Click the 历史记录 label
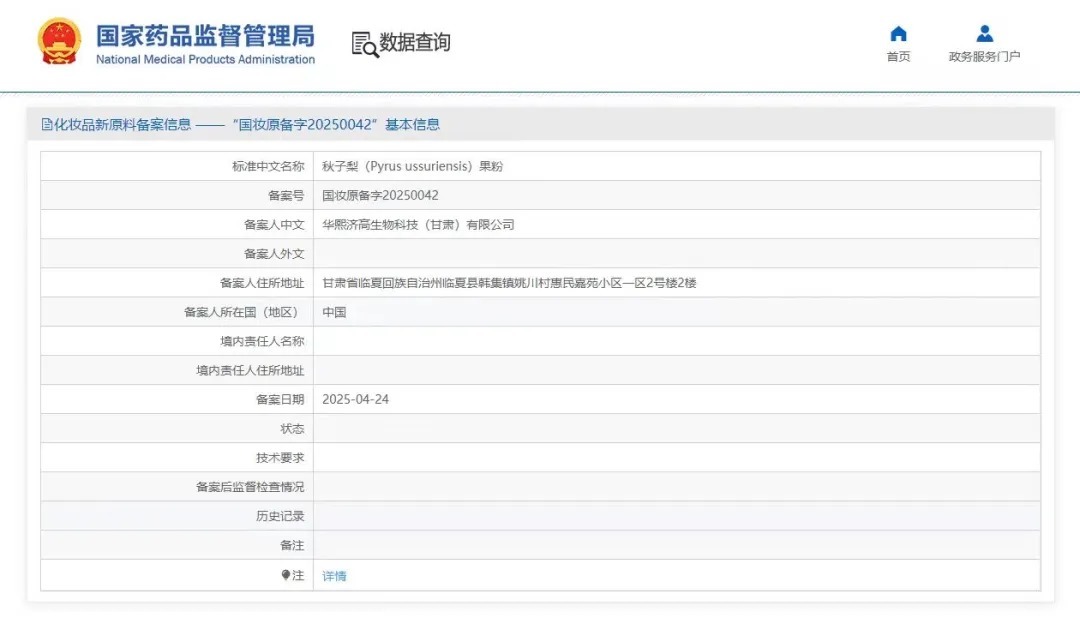Viewport: 1080px width, 618px height. tap(280, 516)
